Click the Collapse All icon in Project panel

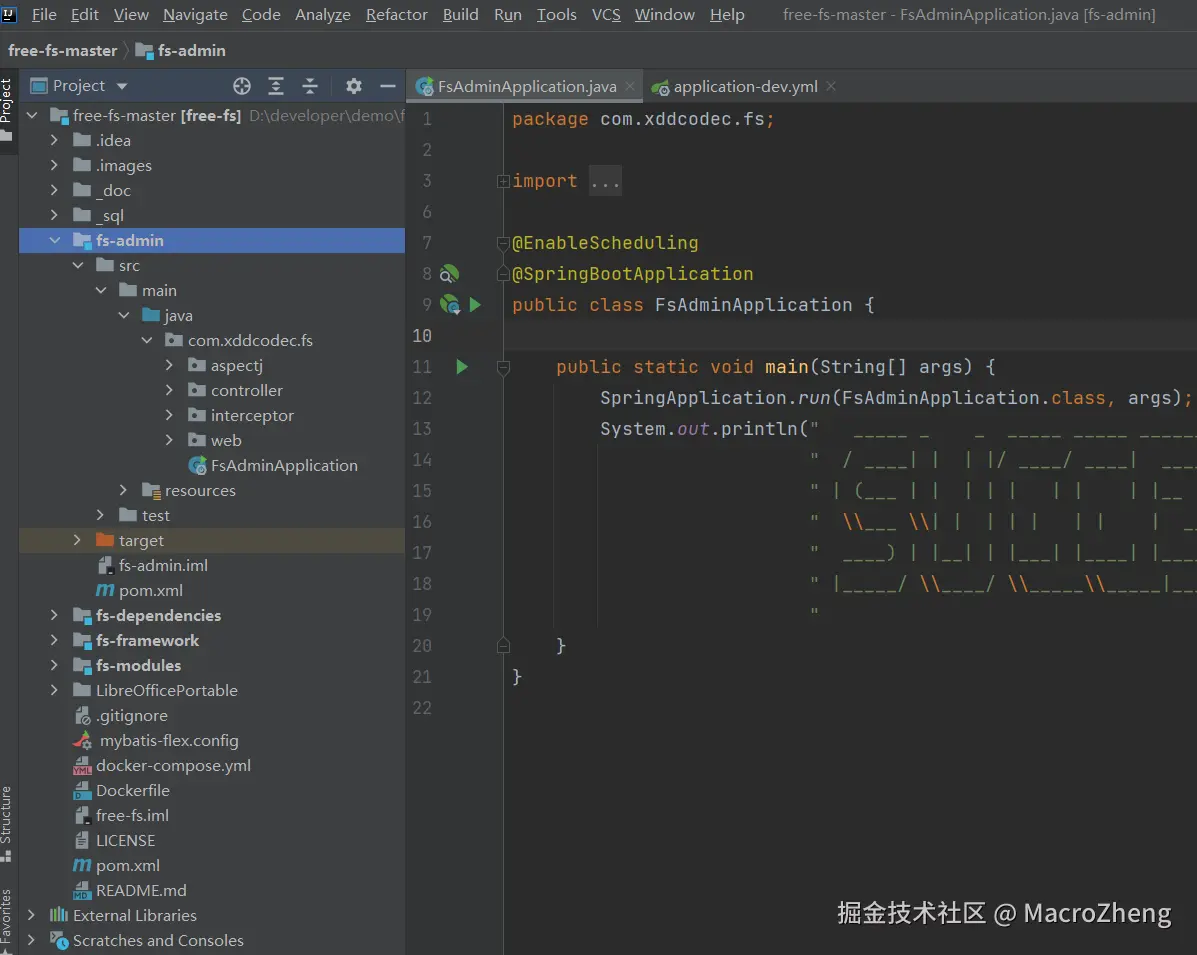point(310,86)
